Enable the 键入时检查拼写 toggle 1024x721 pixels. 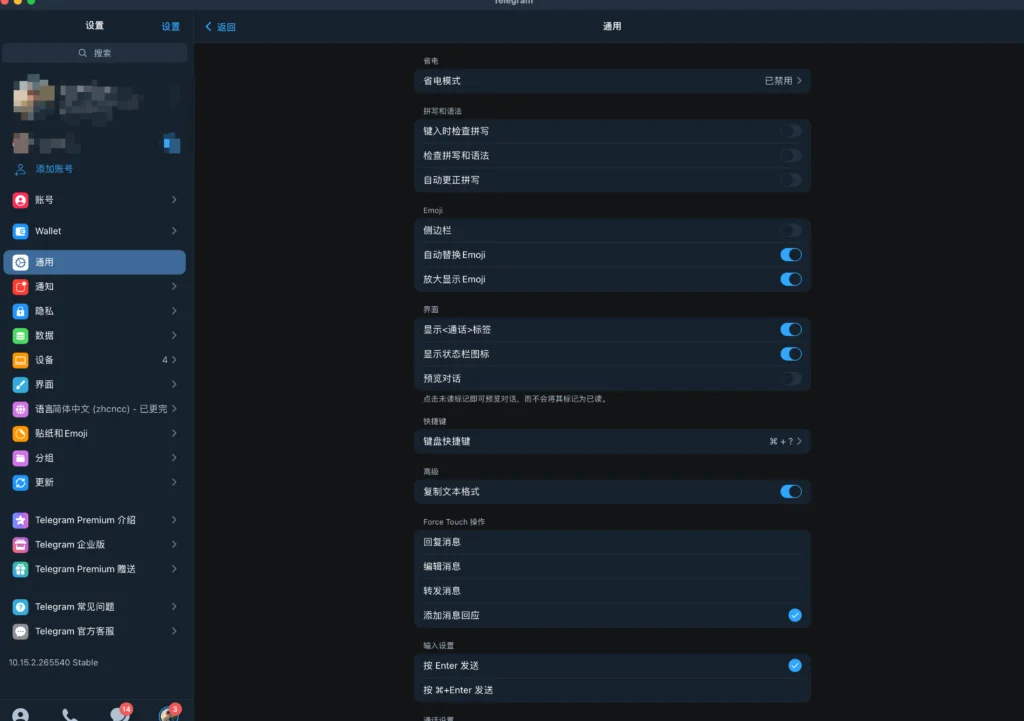(x=790, y=131)
